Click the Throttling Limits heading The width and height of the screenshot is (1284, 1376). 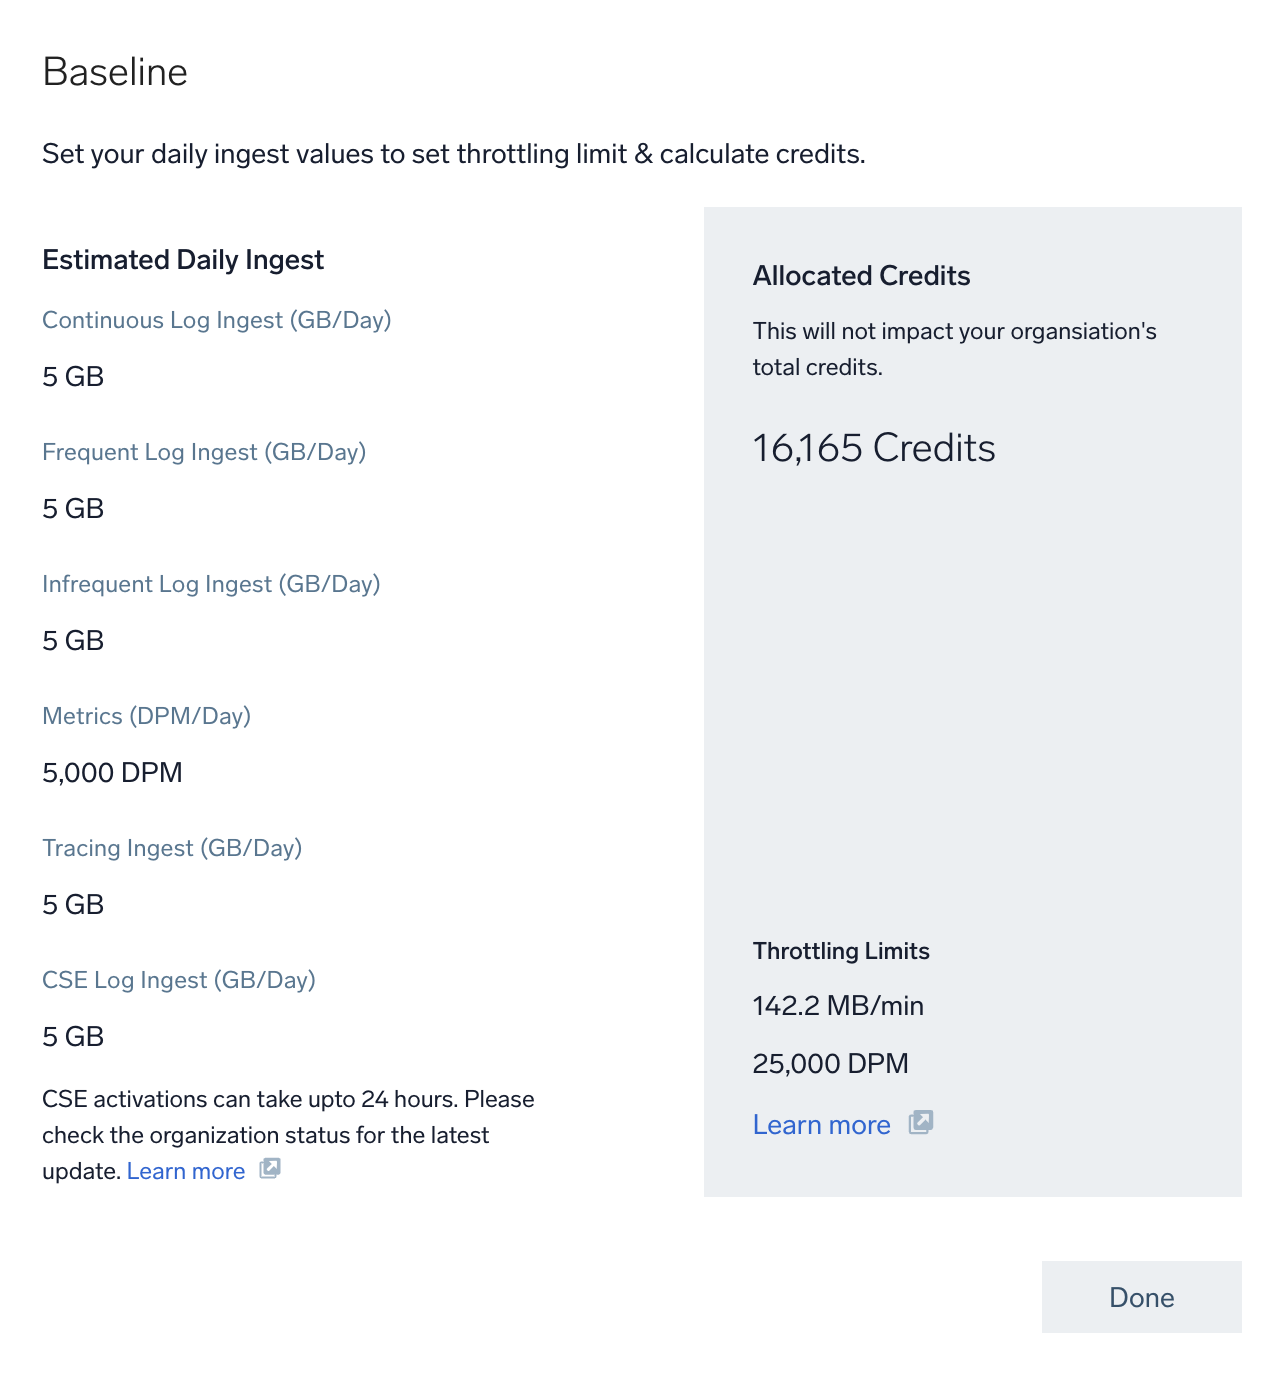click(841, 951)
